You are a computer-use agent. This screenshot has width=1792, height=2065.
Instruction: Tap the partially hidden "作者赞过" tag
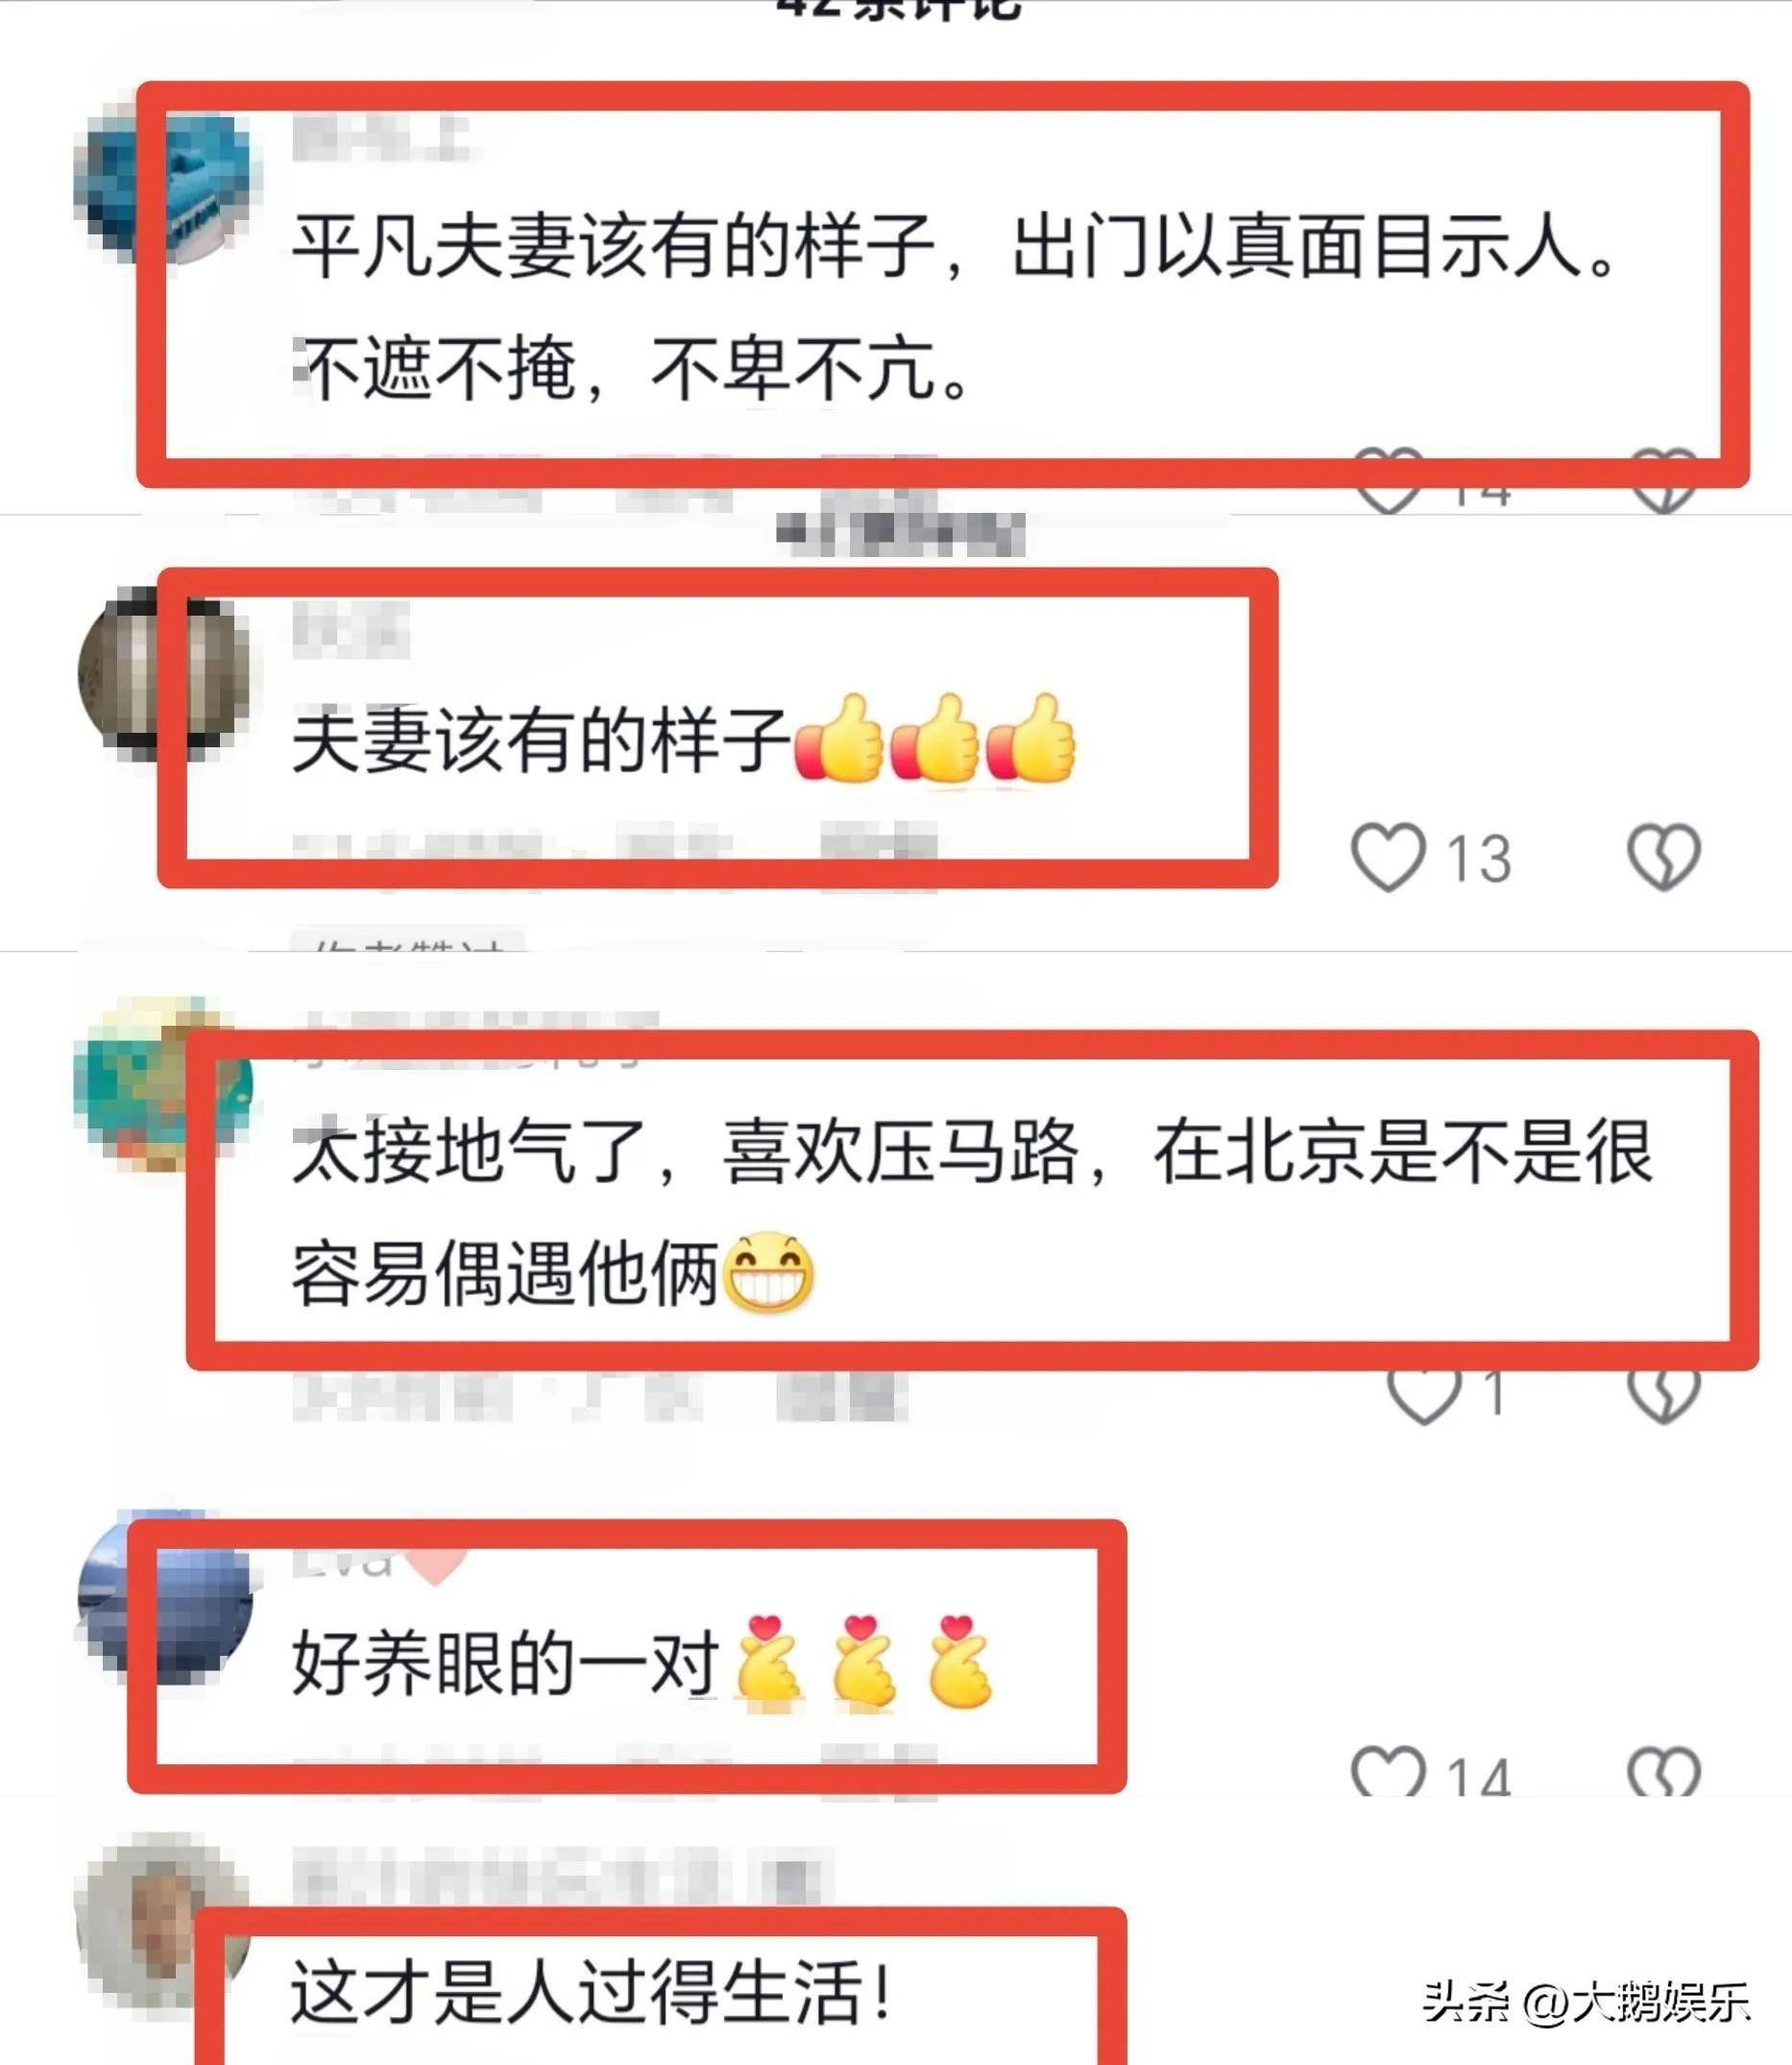pyautogui.click(x=407, y=943)
